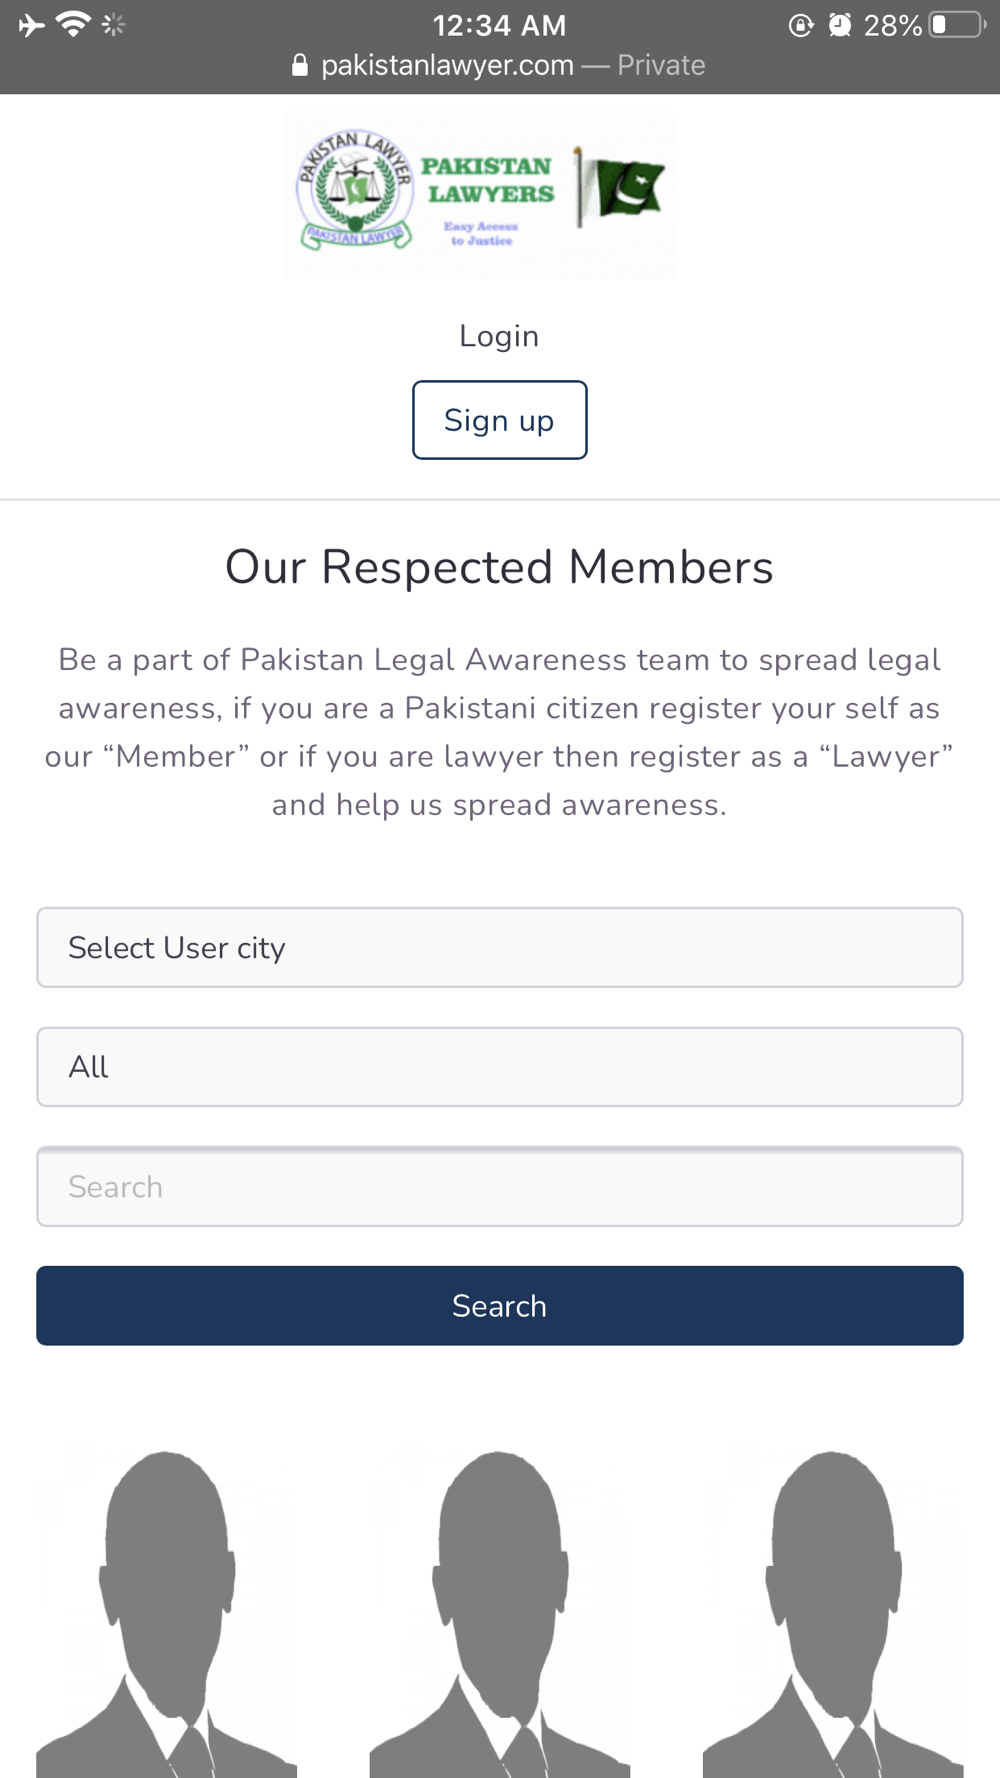Tap the lock icon beside the URL
This screenshot has height=1778, width=1000.
(x=299, y=66)
